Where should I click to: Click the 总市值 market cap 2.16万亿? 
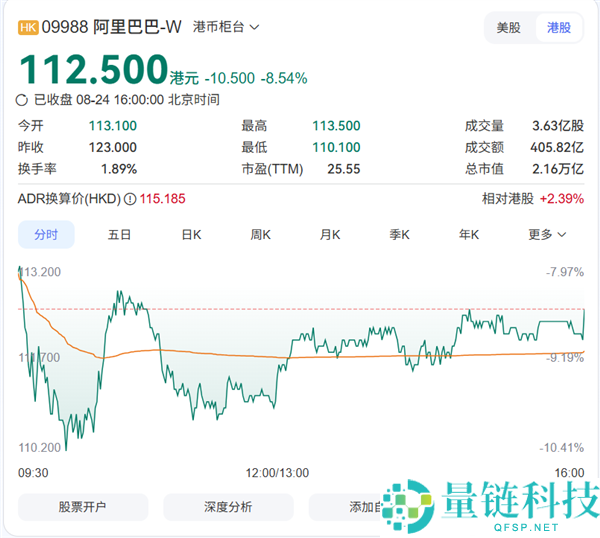(x=558, y=169)
